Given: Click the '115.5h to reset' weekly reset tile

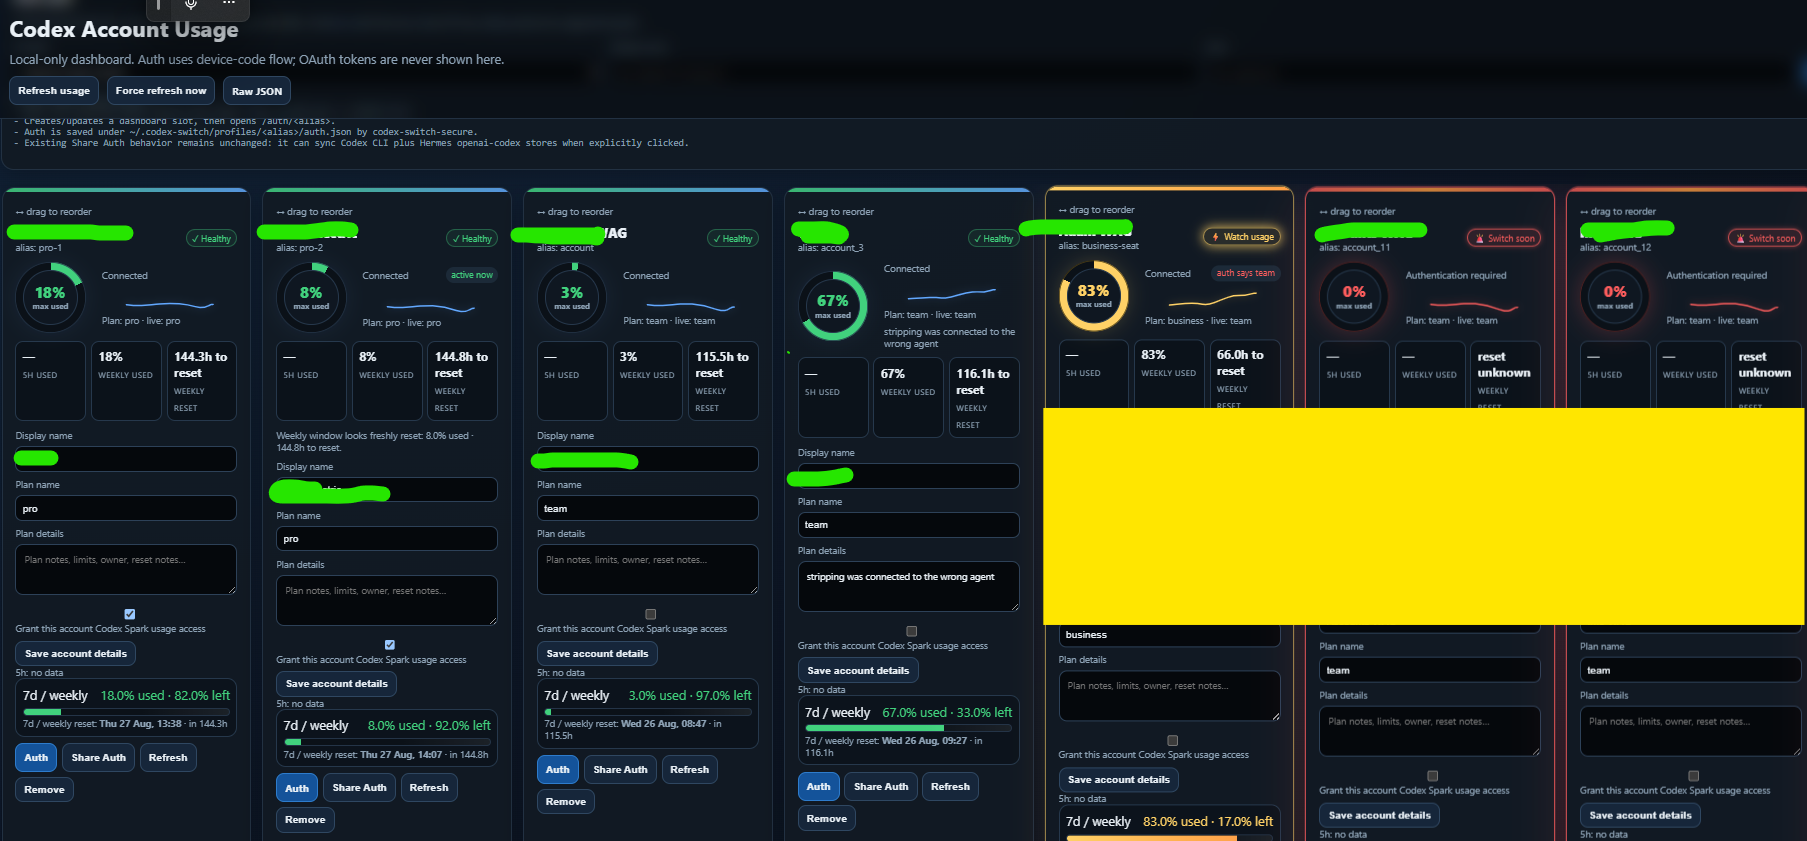Looking at the screenshot, I should pos(723,381).
